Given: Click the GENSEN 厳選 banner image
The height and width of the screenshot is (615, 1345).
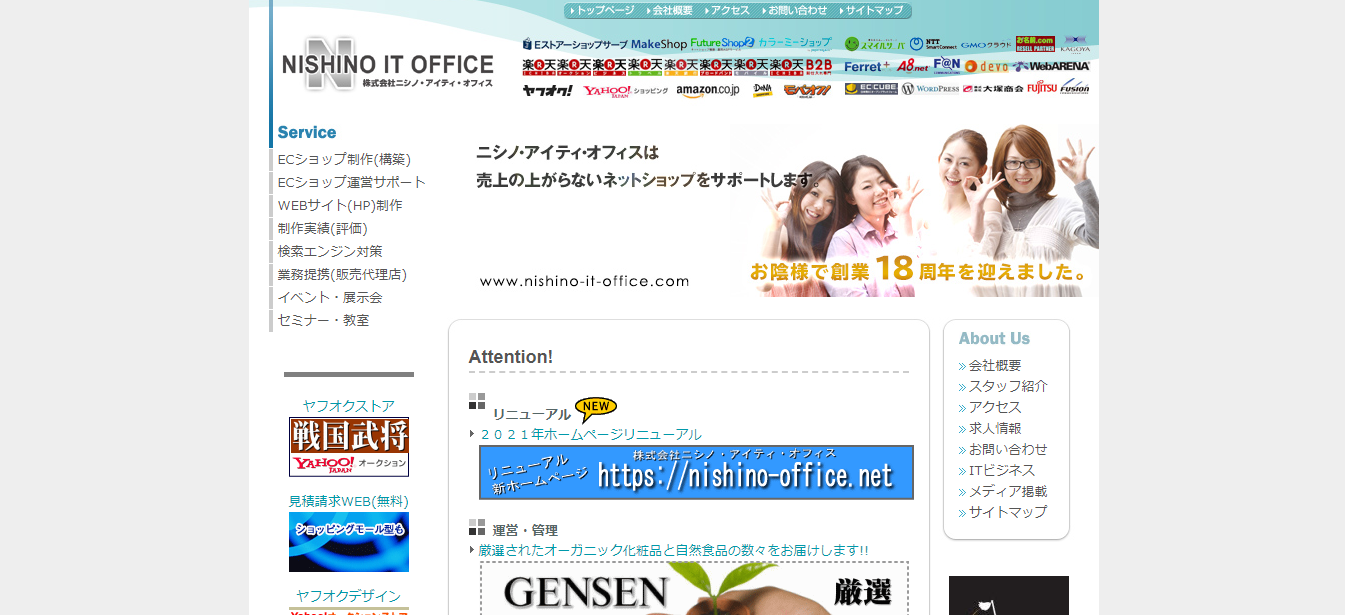Looking at the screenshot, I should [x=695, y=588].
